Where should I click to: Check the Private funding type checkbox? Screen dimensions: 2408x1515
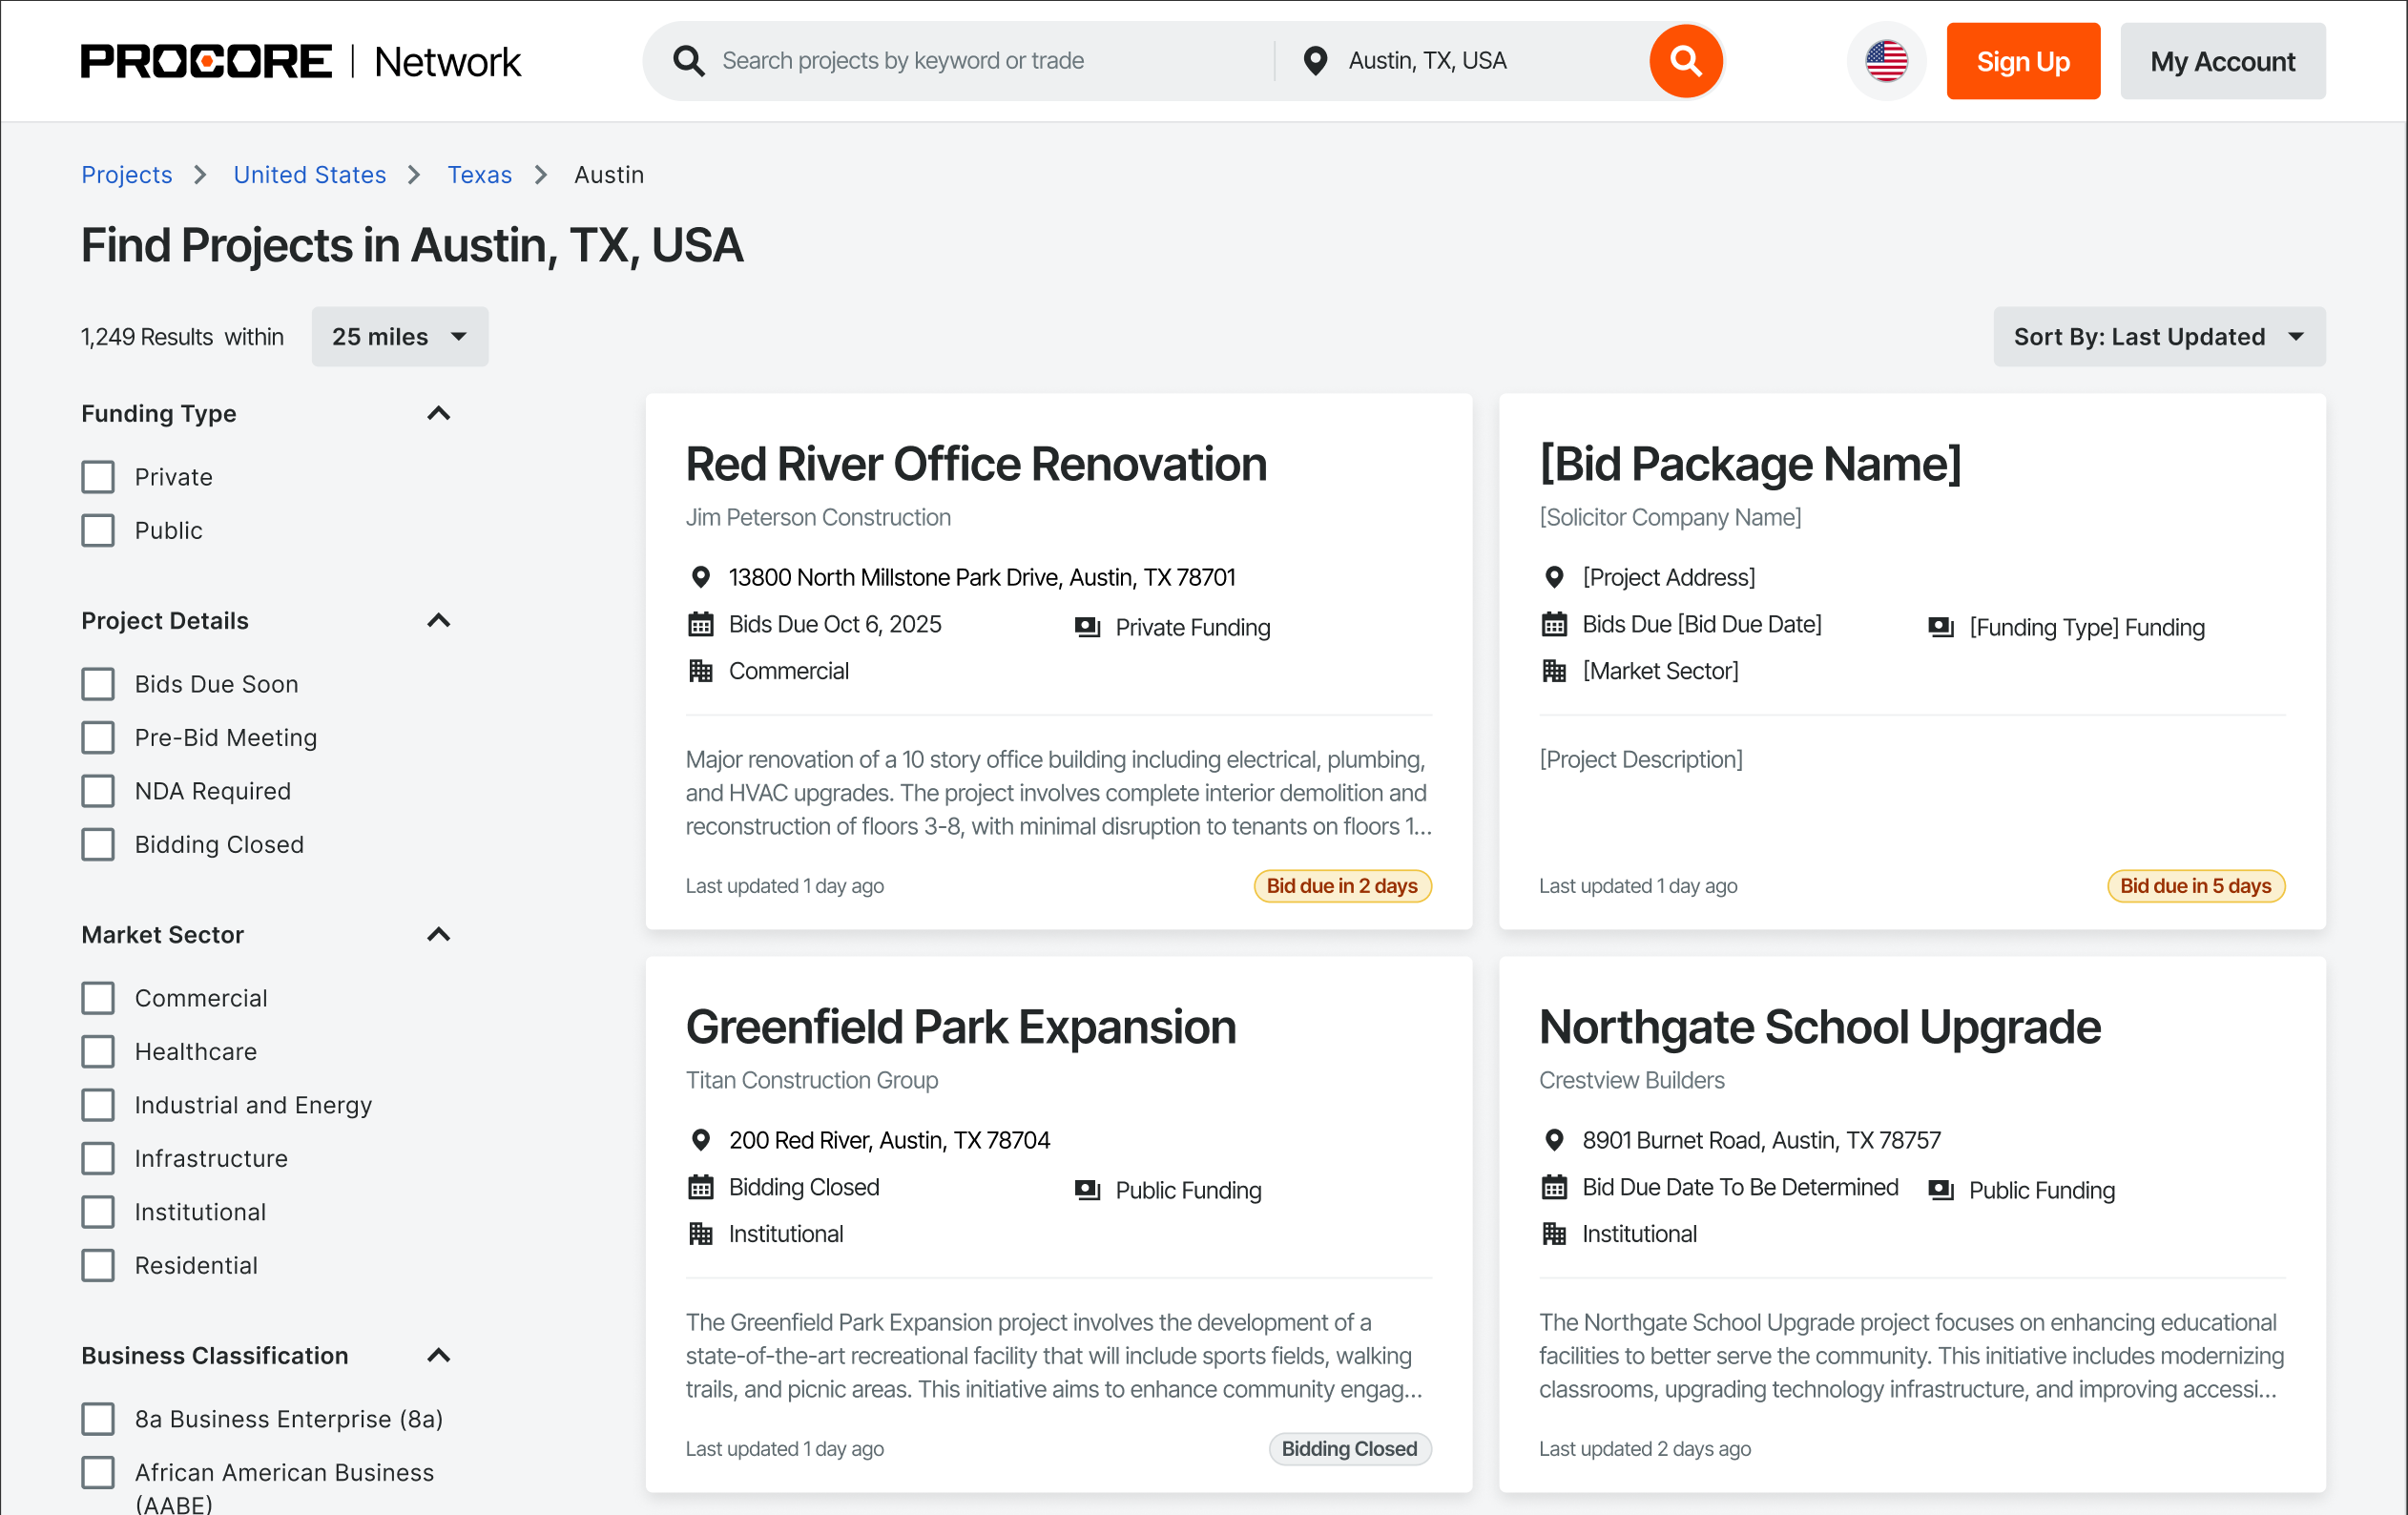coord(98,477)
